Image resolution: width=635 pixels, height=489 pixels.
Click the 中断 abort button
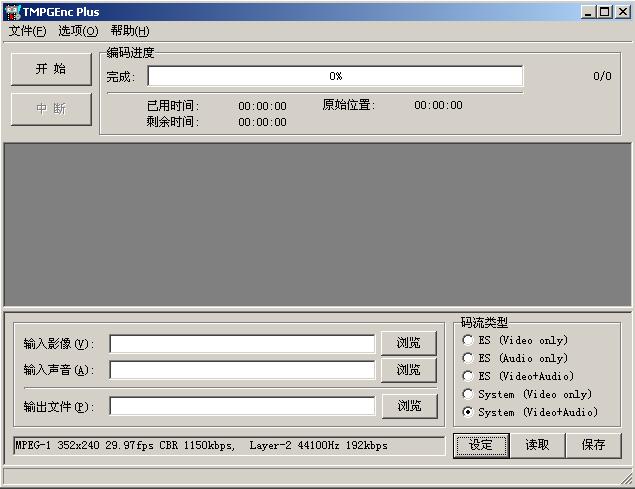(x=51, y=109)
